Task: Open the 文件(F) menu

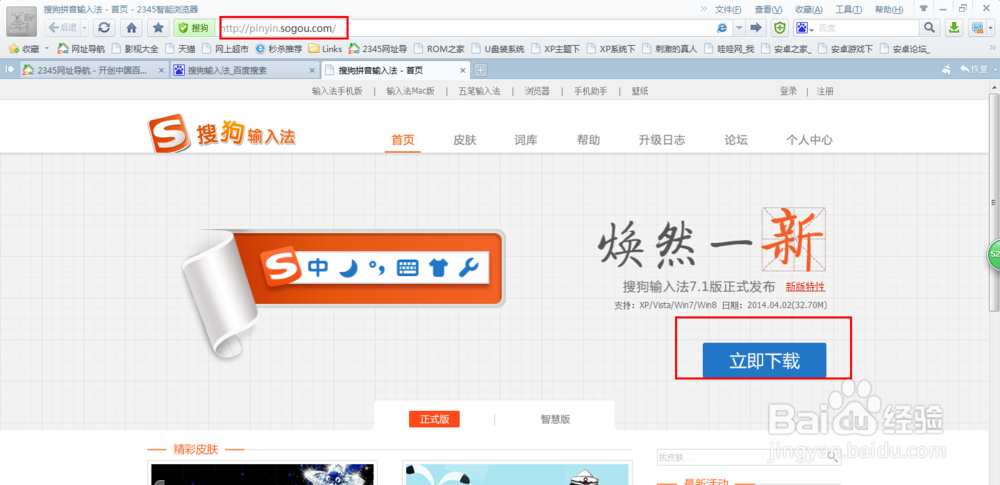Action: pos(728,10)
